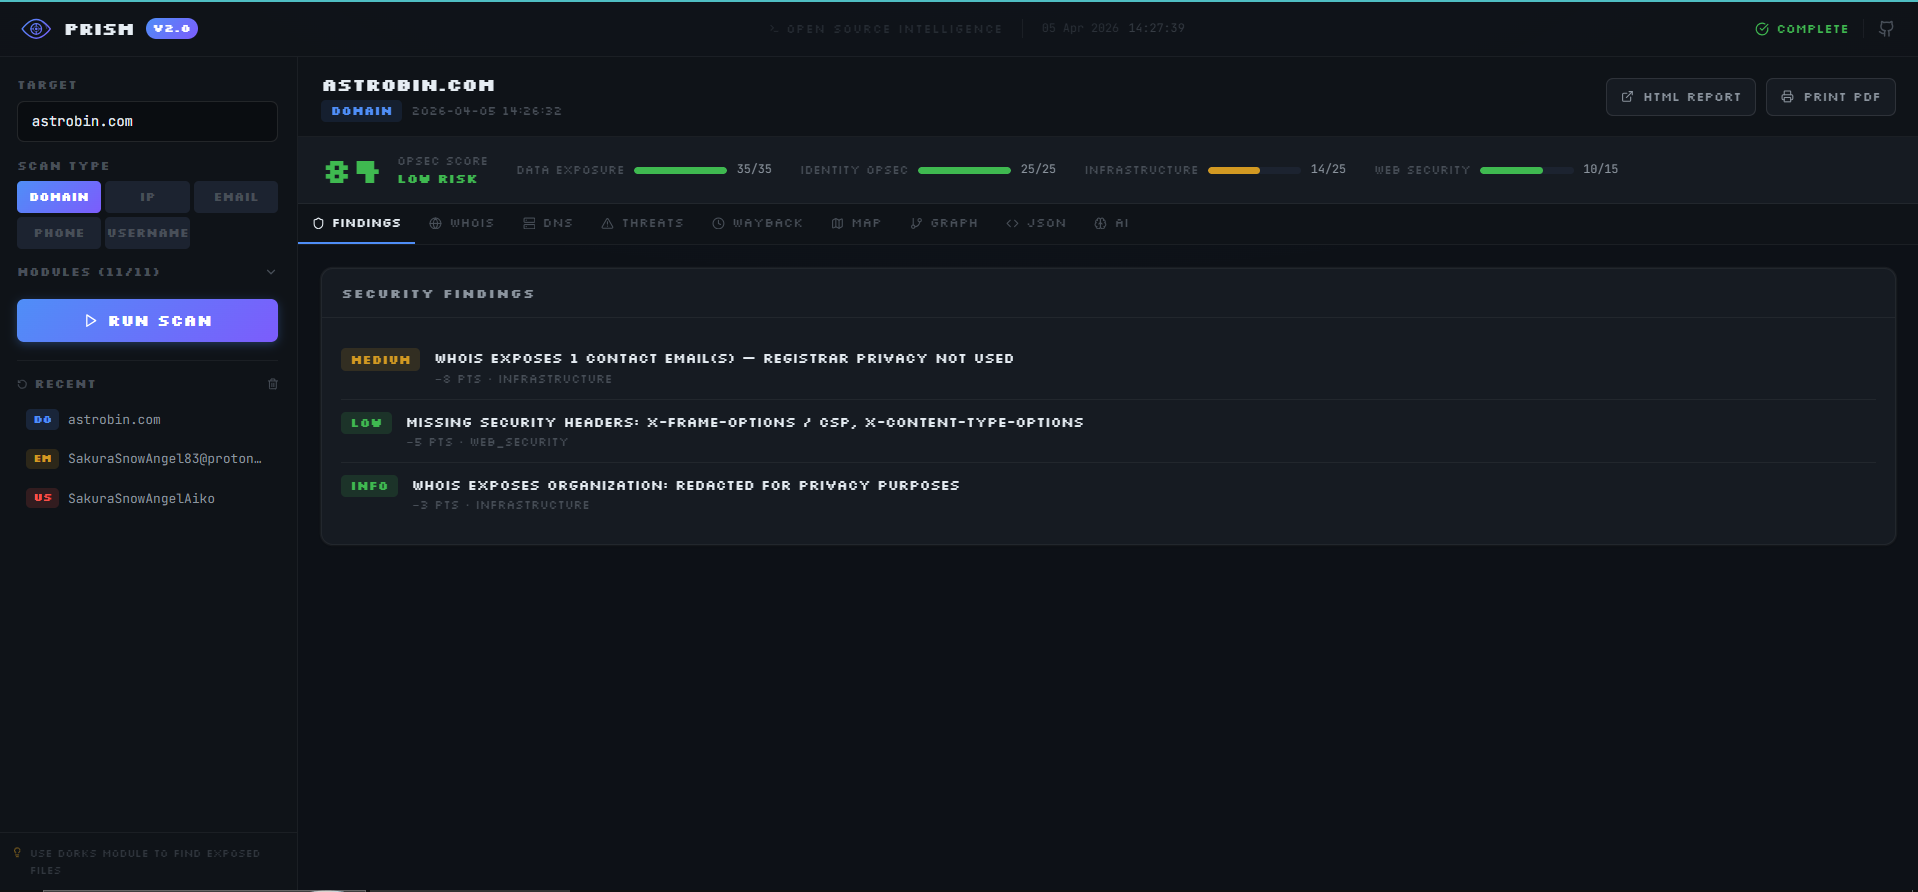Screen dimensions: 1918x892
Task: Select the Domain scan type
Action: (x=59, y=197)
